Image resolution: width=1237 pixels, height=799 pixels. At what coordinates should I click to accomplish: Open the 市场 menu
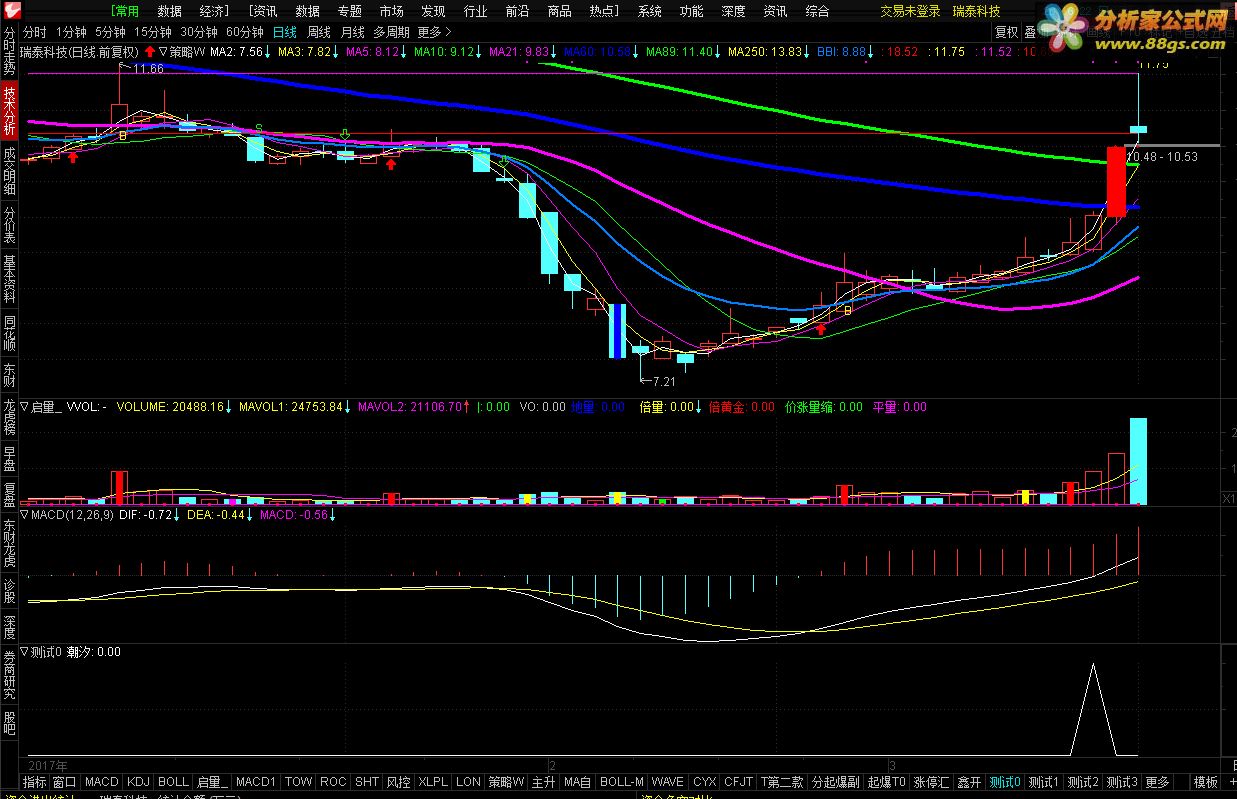pos(391,11)
